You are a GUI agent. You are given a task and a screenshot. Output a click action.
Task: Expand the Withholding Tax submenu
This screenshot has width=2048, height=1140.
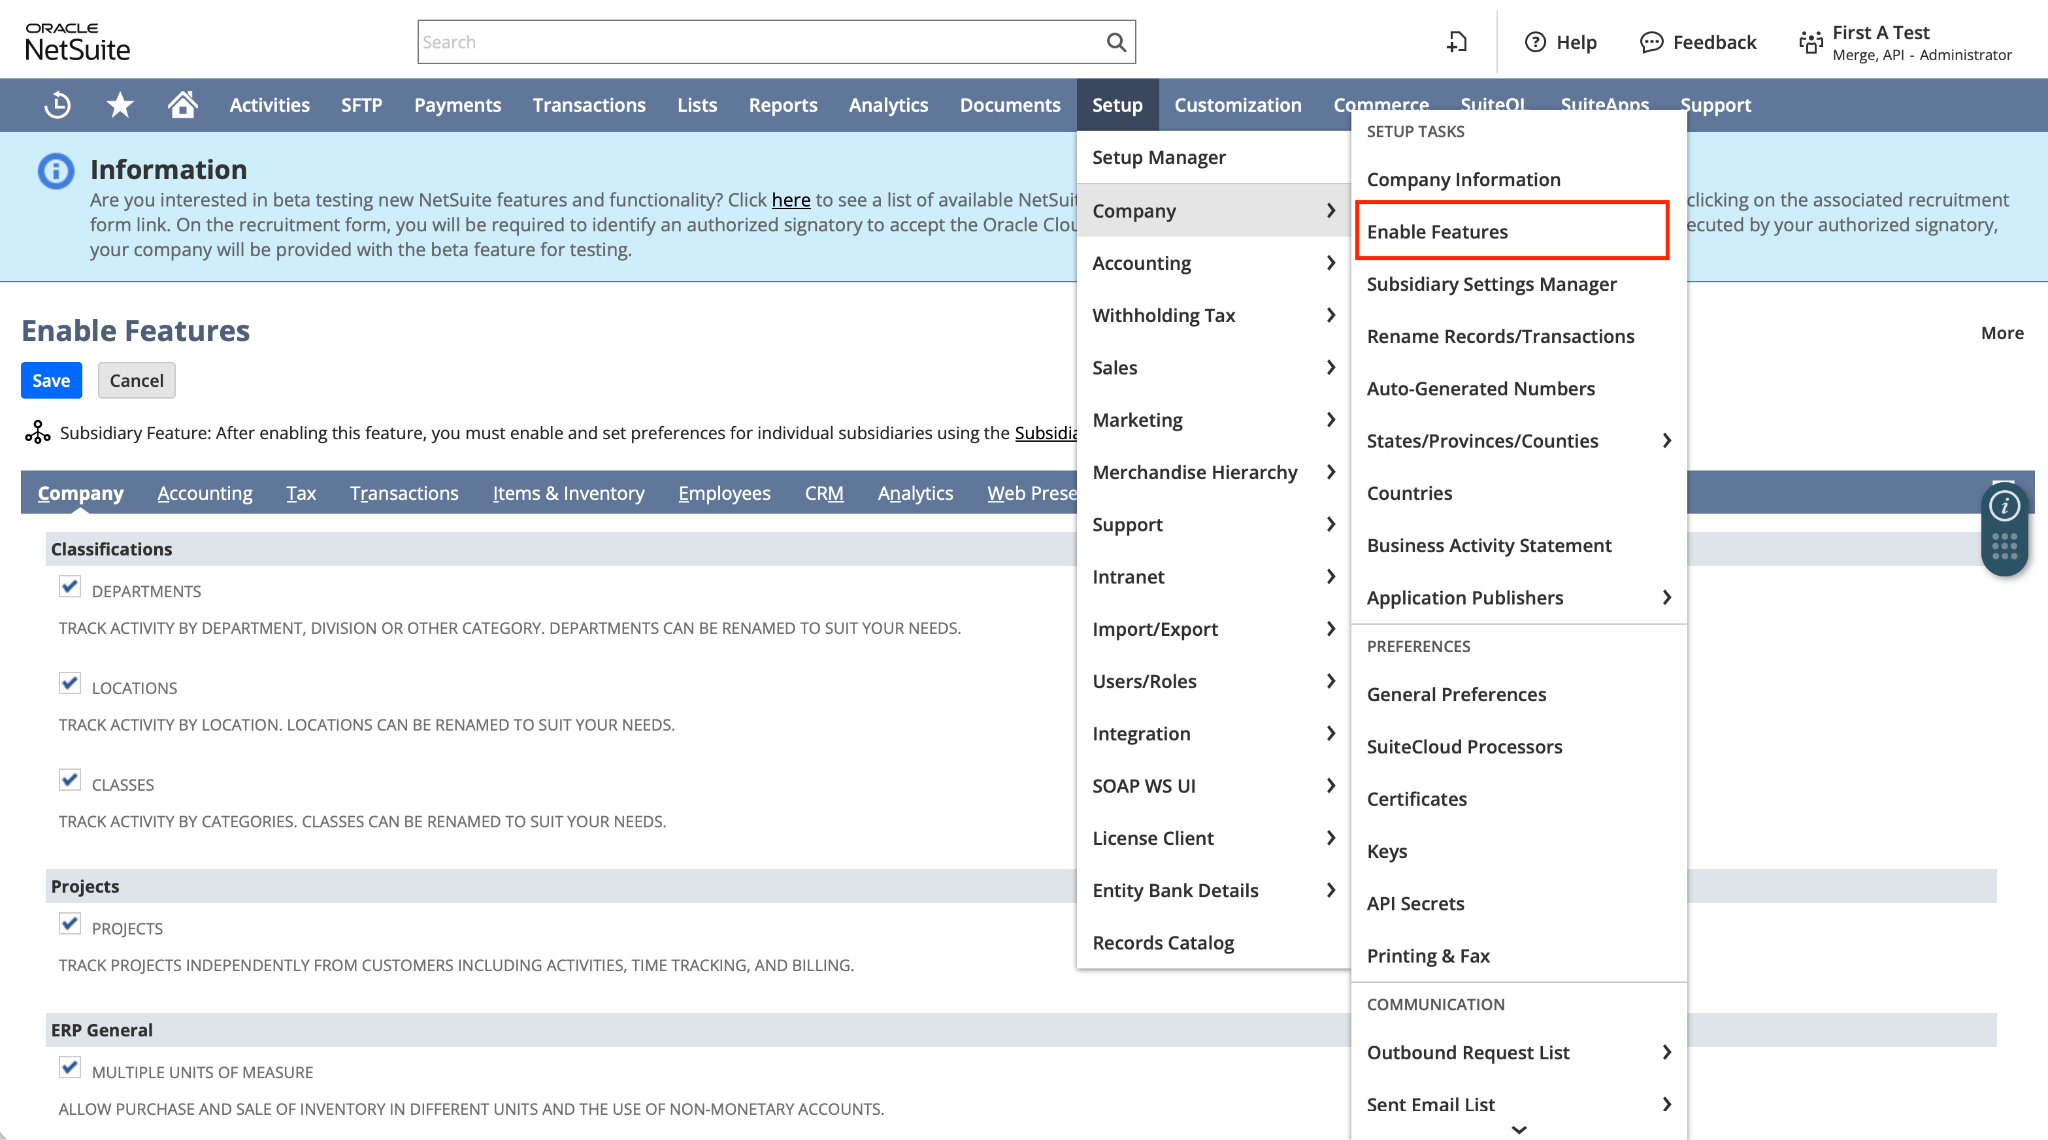pos(1213,315)
